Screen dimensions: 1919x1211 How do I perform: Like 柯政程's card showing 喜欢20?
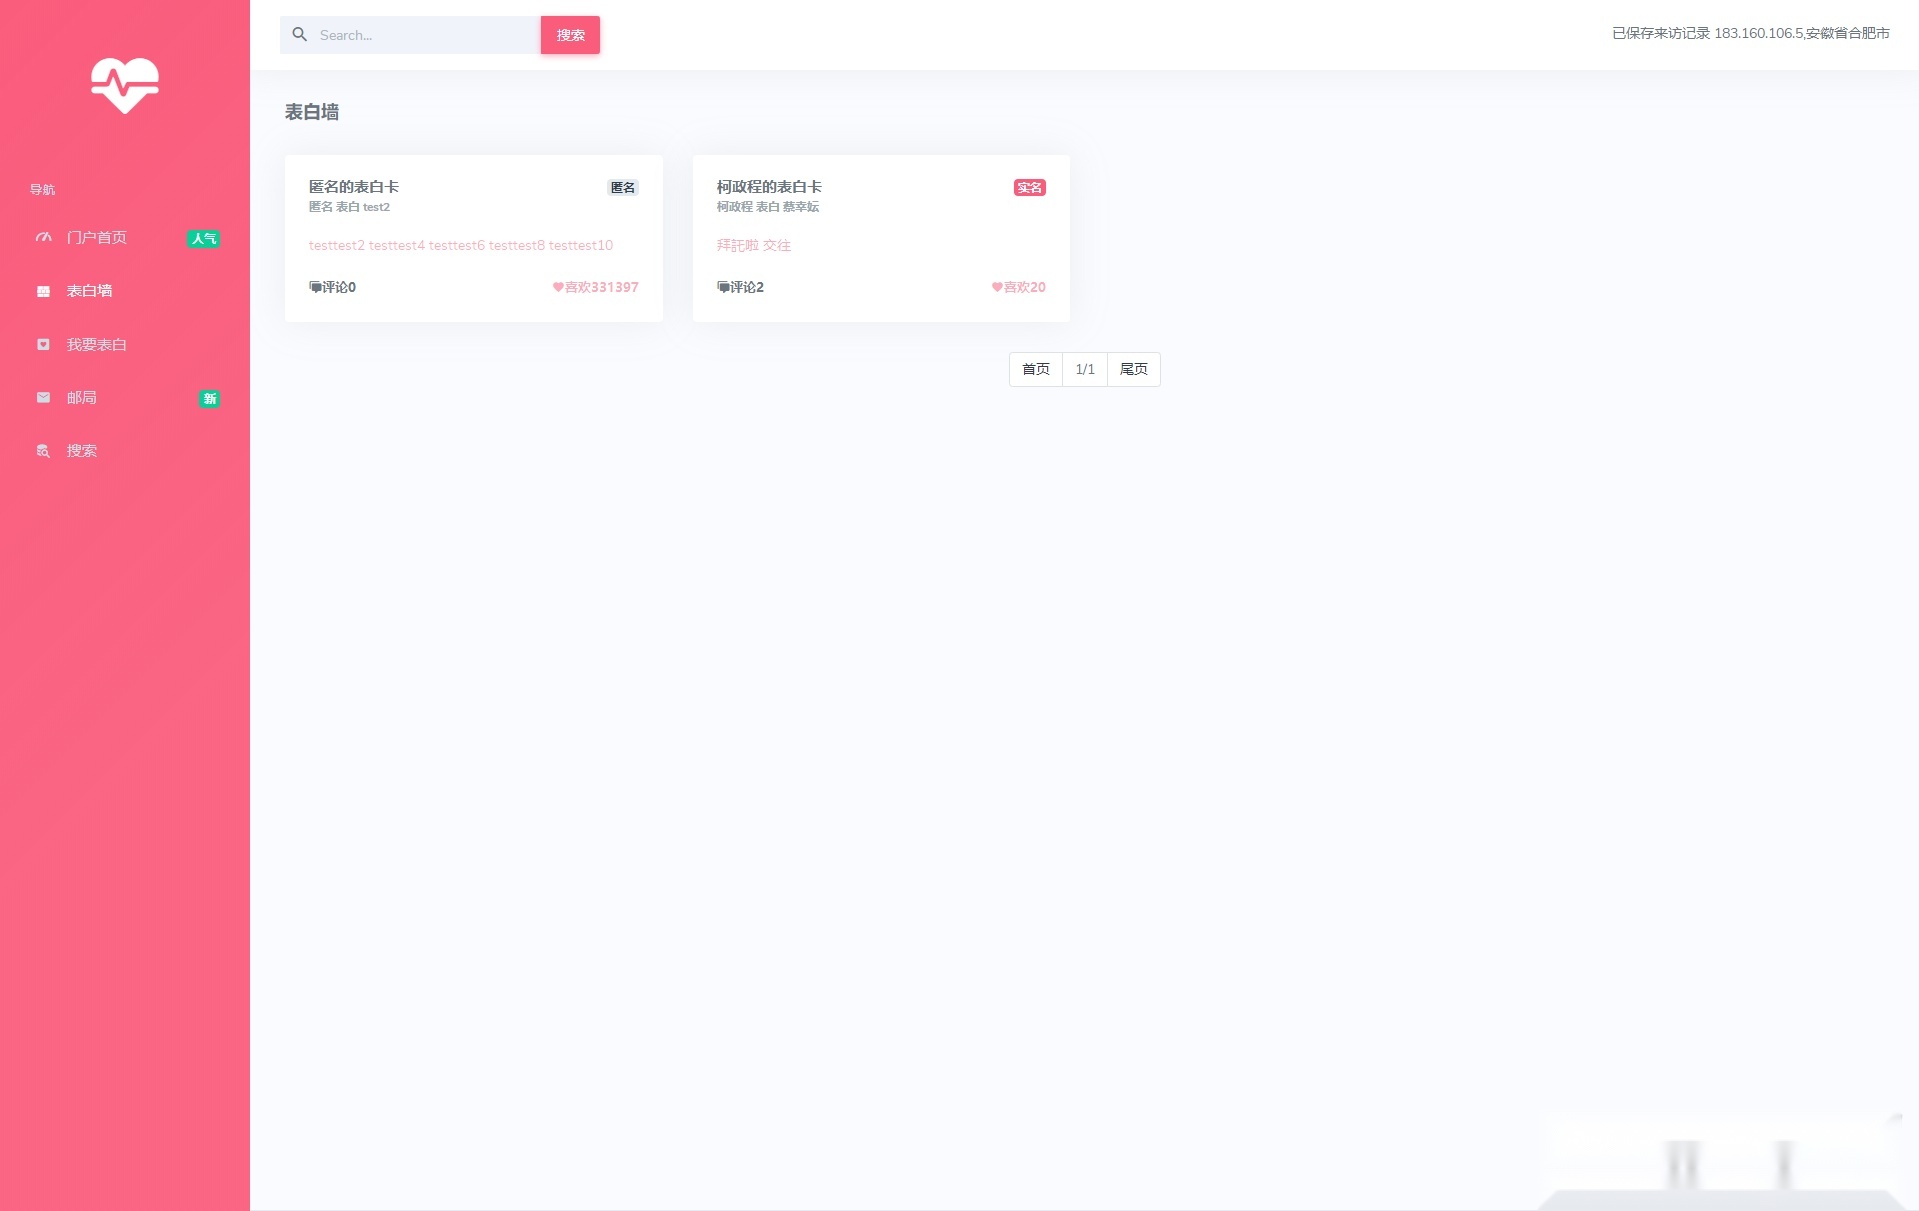tap(1018, 288)
